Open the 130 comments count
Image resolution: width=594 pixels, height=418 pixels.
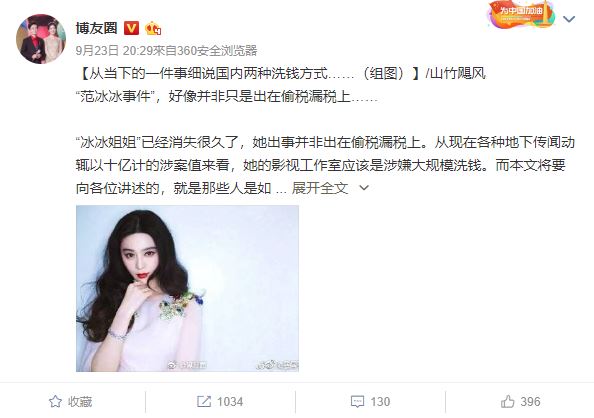(380, 402)
